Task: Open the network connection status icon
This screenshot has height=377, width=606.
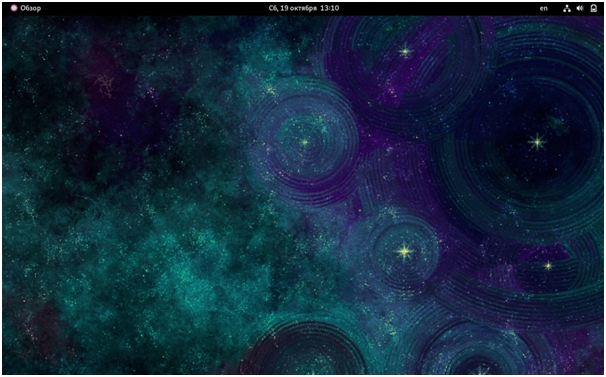Action: [567, 8]
